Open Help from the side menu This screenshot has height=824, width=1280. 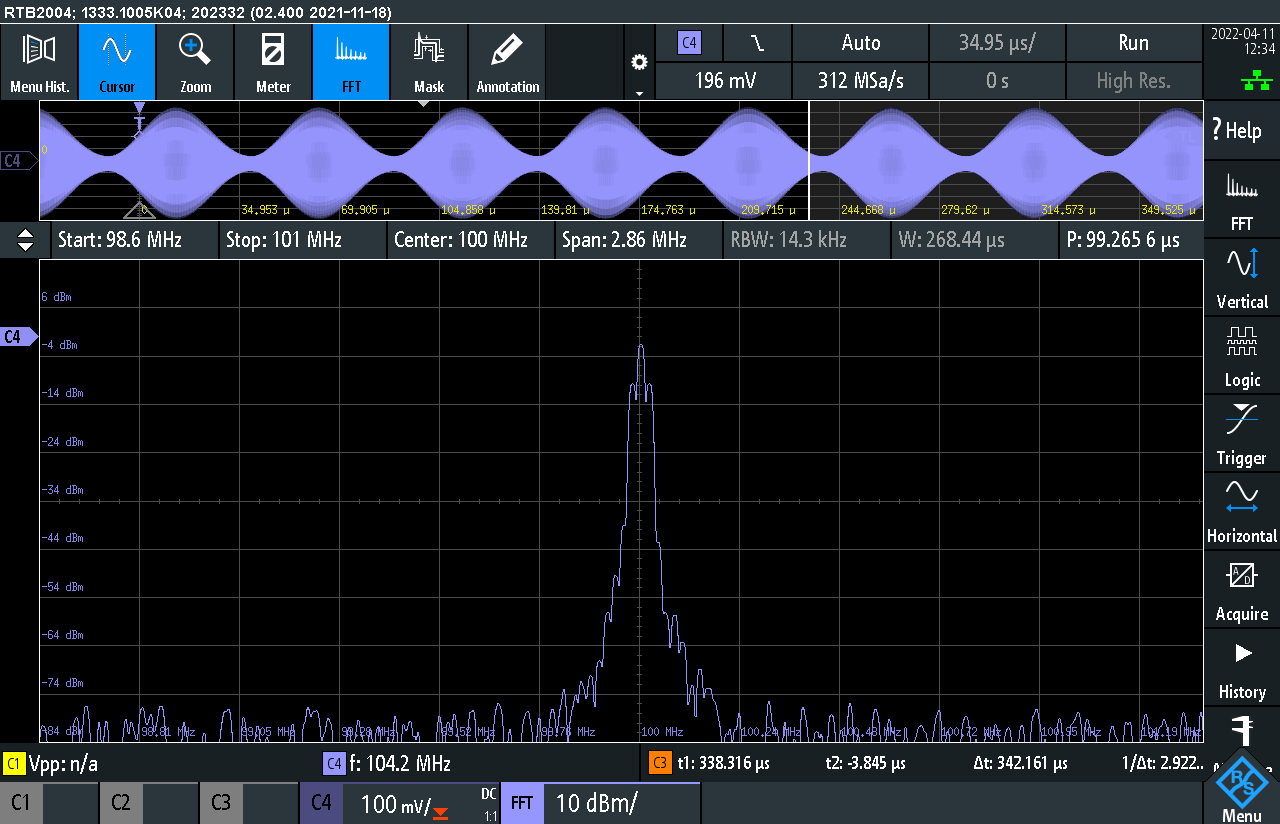pyautogui.click(x=1242, y=130)
